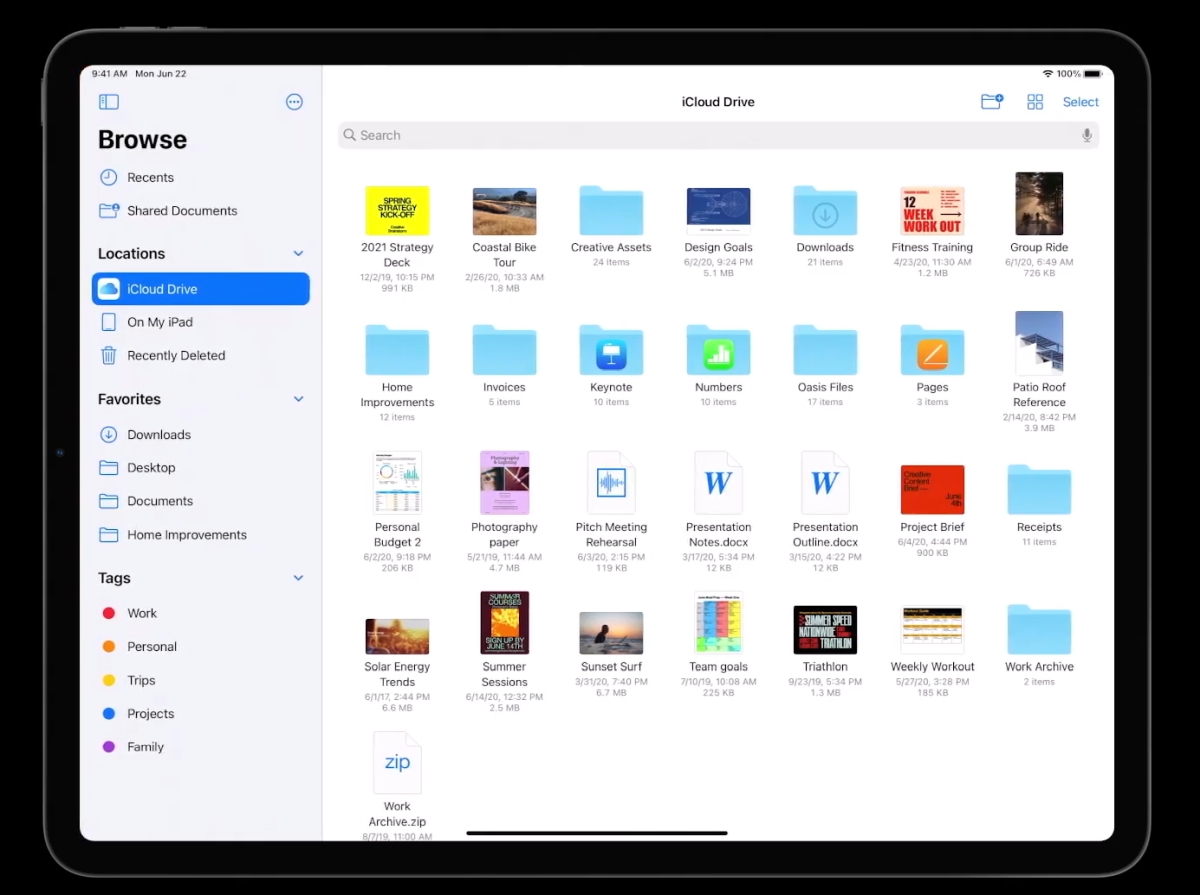Collapse the Favorites section chevron
This screenshot has height=895, width=1200.
298,399
